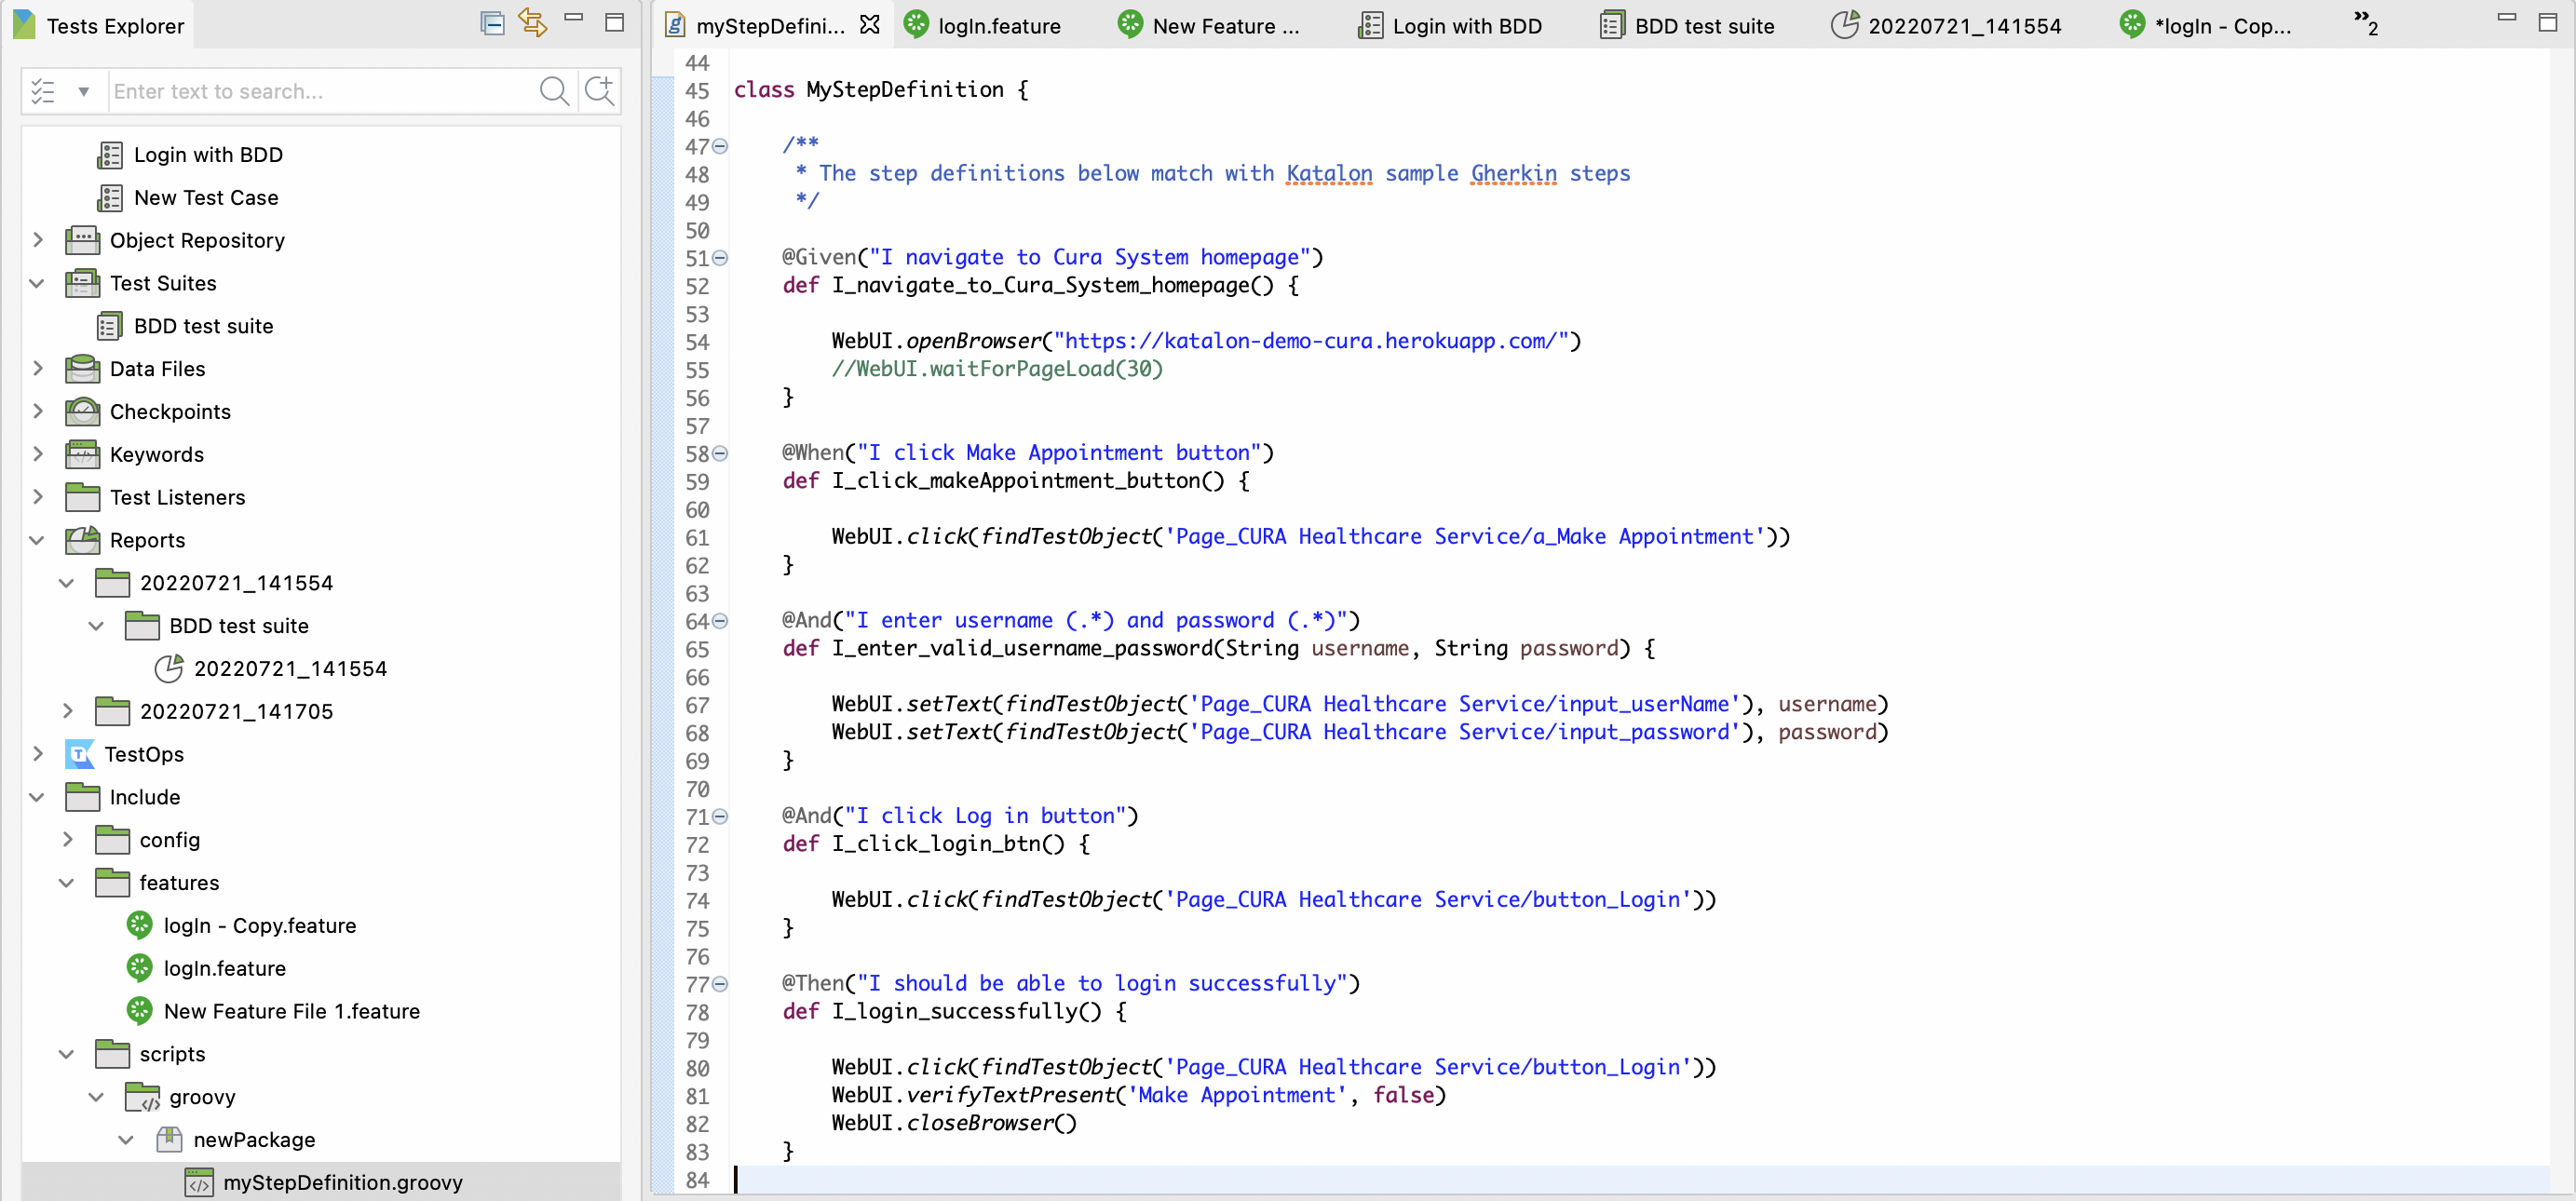The width and height of the screenshot is (2576, 1201).
Task: Switch to the logIn.feature tab
Action: coord(999,24)
